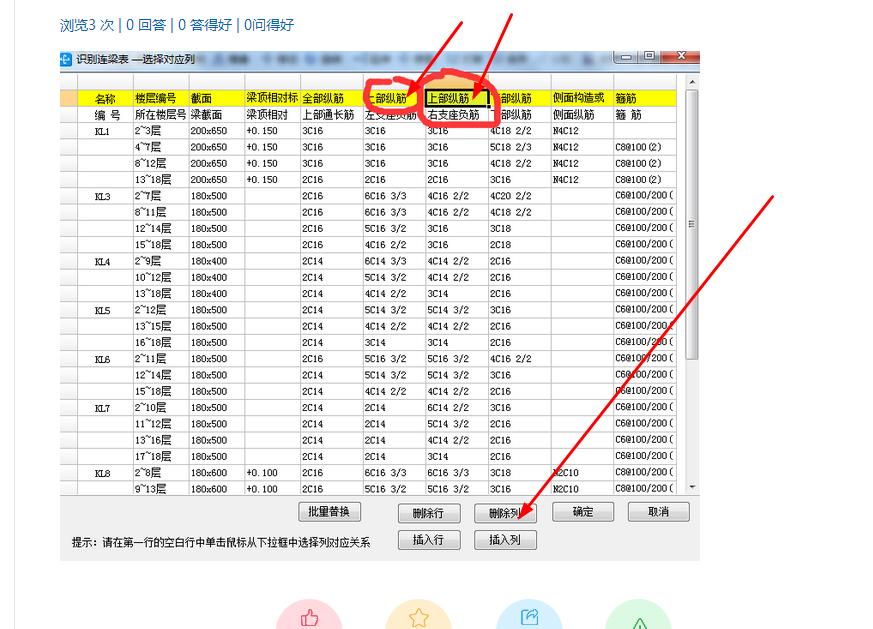Click the row header left of KL1
This screenshot has height=629, width=873.
click(68, 131)
